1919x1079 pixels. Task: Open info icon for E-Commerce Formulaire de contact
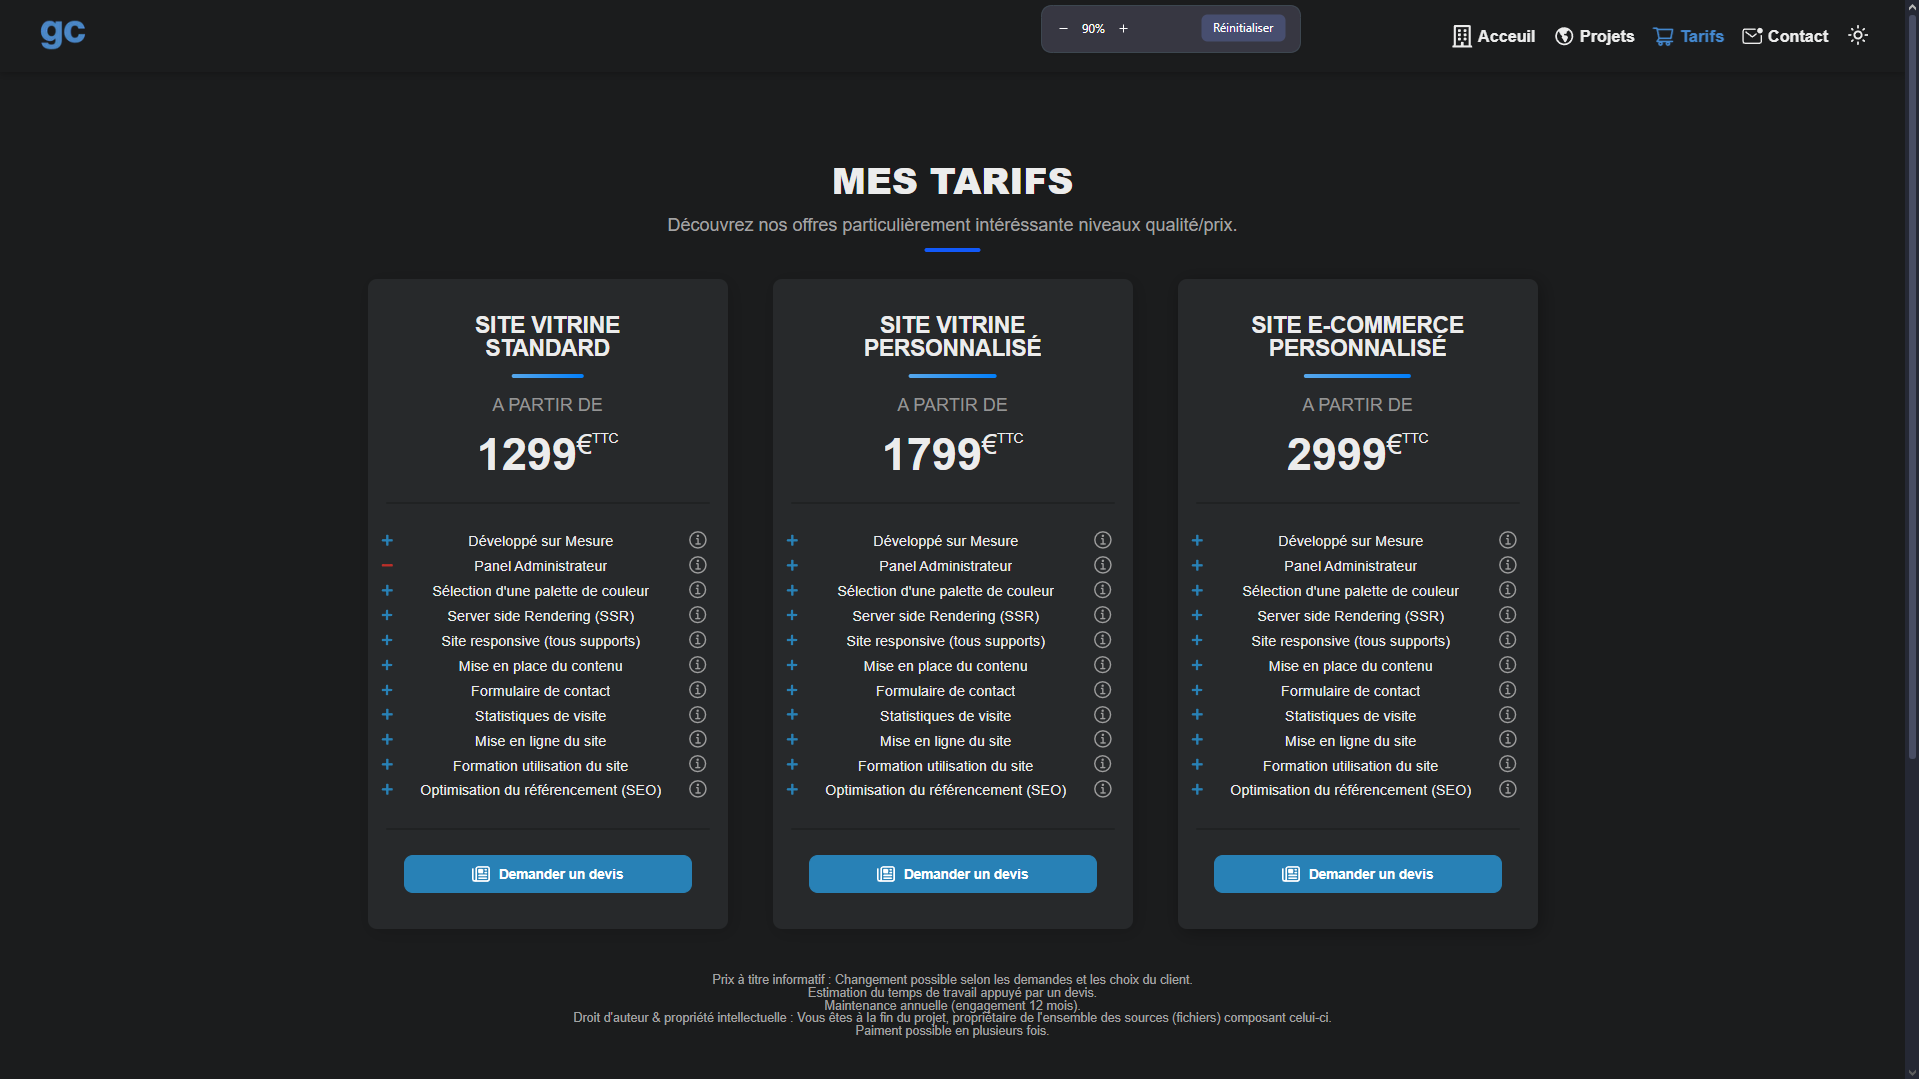[1508, 690]
